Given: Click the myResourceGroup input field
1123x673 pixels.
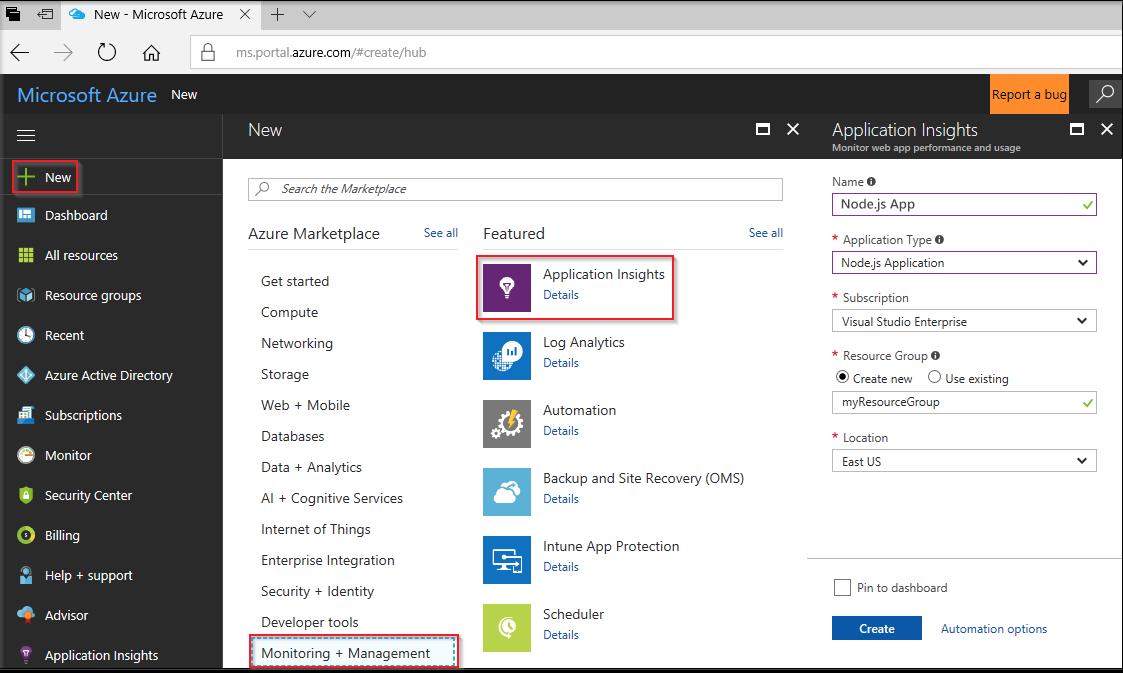Looking at the screenshot, I should pyautogui.click(x=964, y=402).
